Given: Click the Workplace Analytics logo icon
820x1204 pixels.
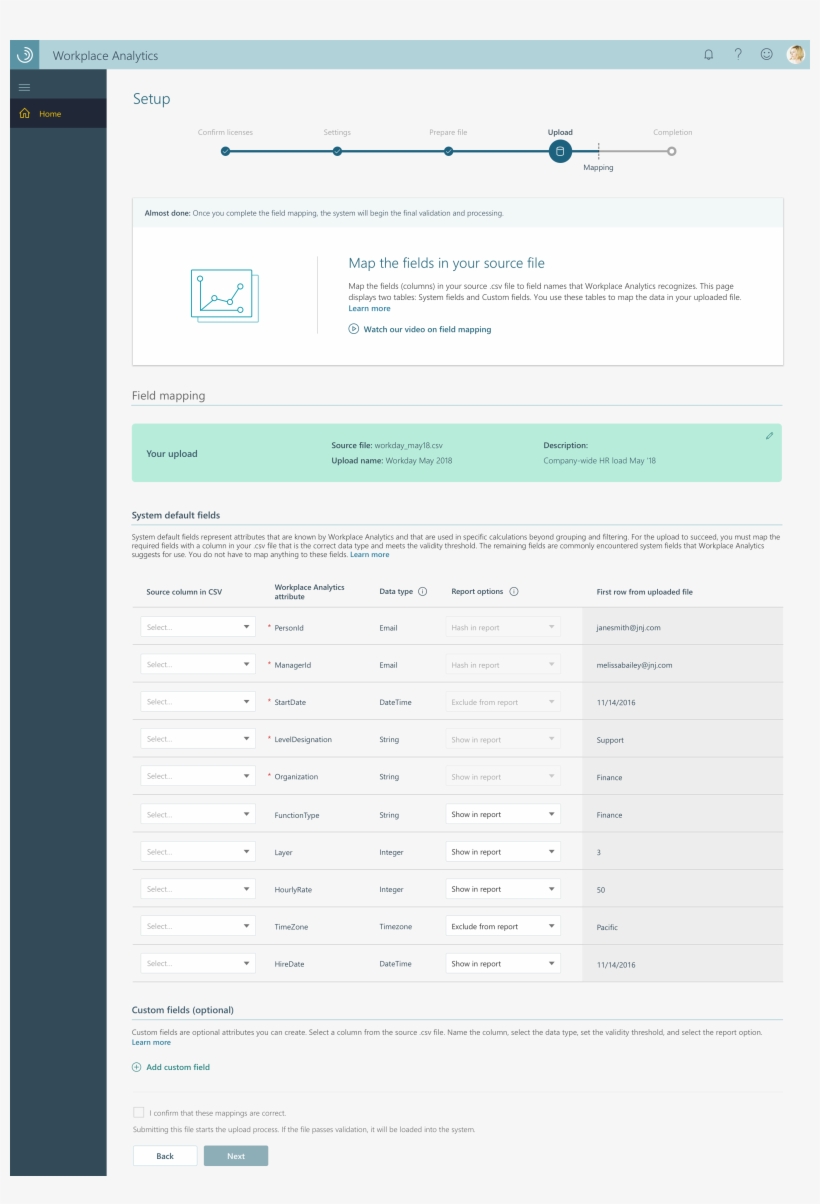Looking at the screenshot, I should (23, 55).
